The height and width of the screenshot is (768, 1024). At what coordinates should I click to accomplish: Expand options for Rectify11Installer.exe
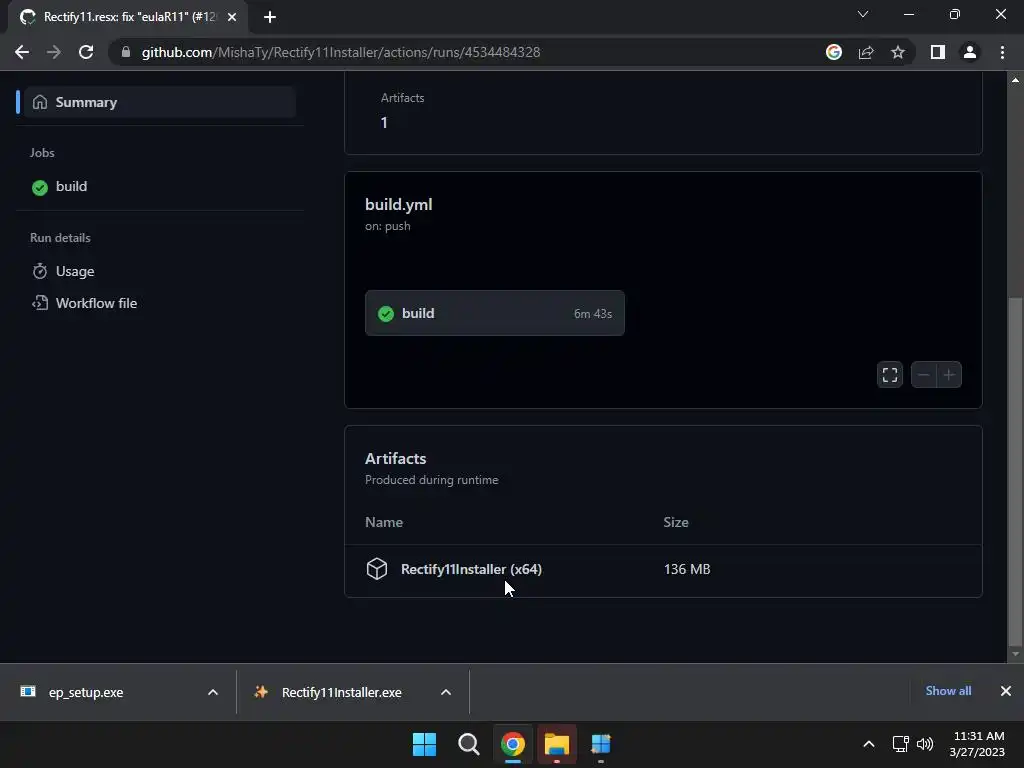(x=446, y=692)
